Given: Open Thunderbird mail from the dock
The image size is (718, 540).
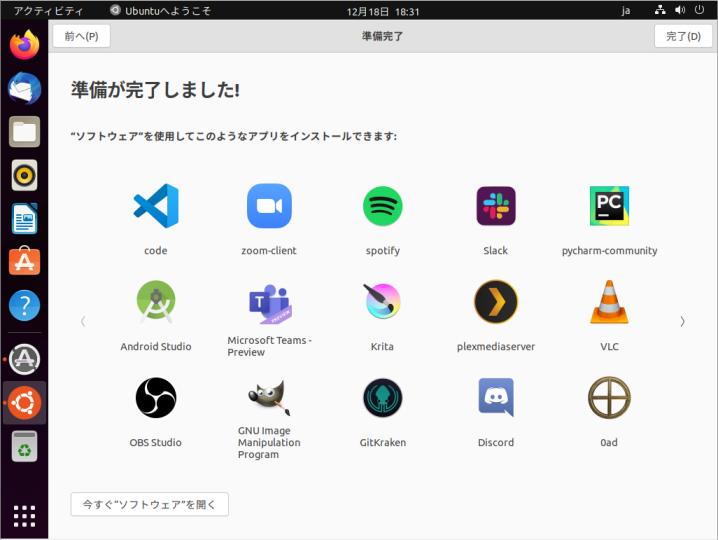Looking at the screenshot, I should click(24, 88).
